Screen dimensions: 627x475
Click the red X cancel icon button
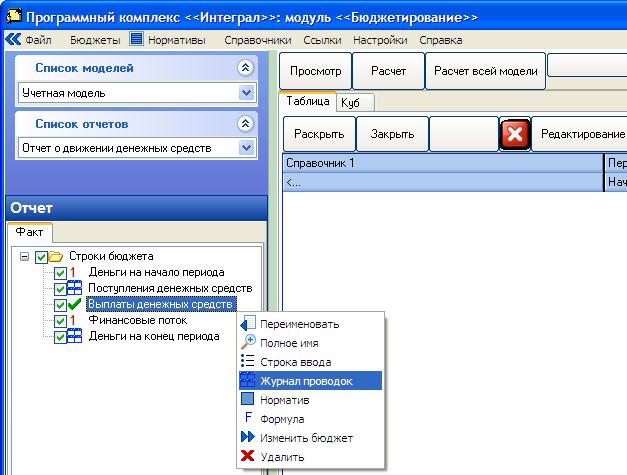515,134
